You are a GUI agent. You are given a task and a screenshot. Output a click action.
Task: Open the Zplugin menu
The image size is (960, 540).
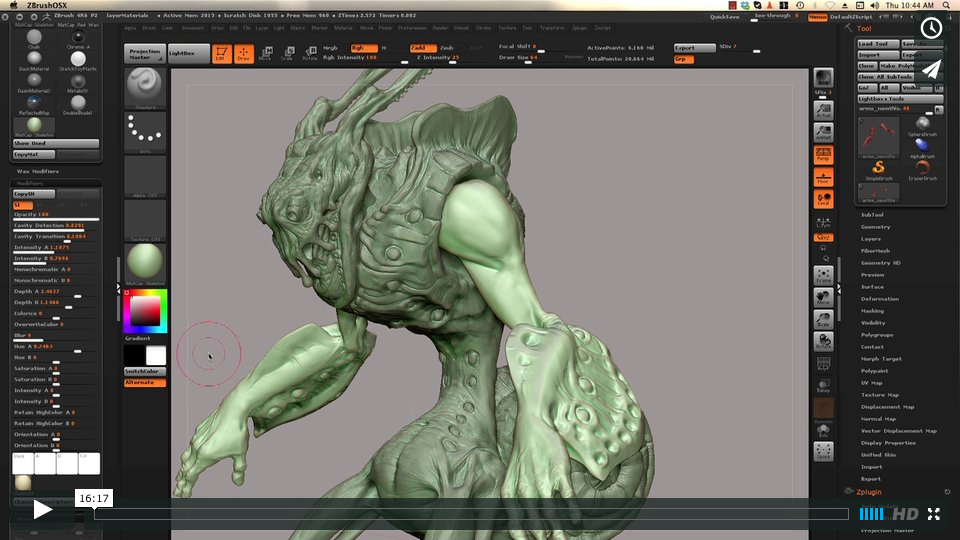(579, 28)
